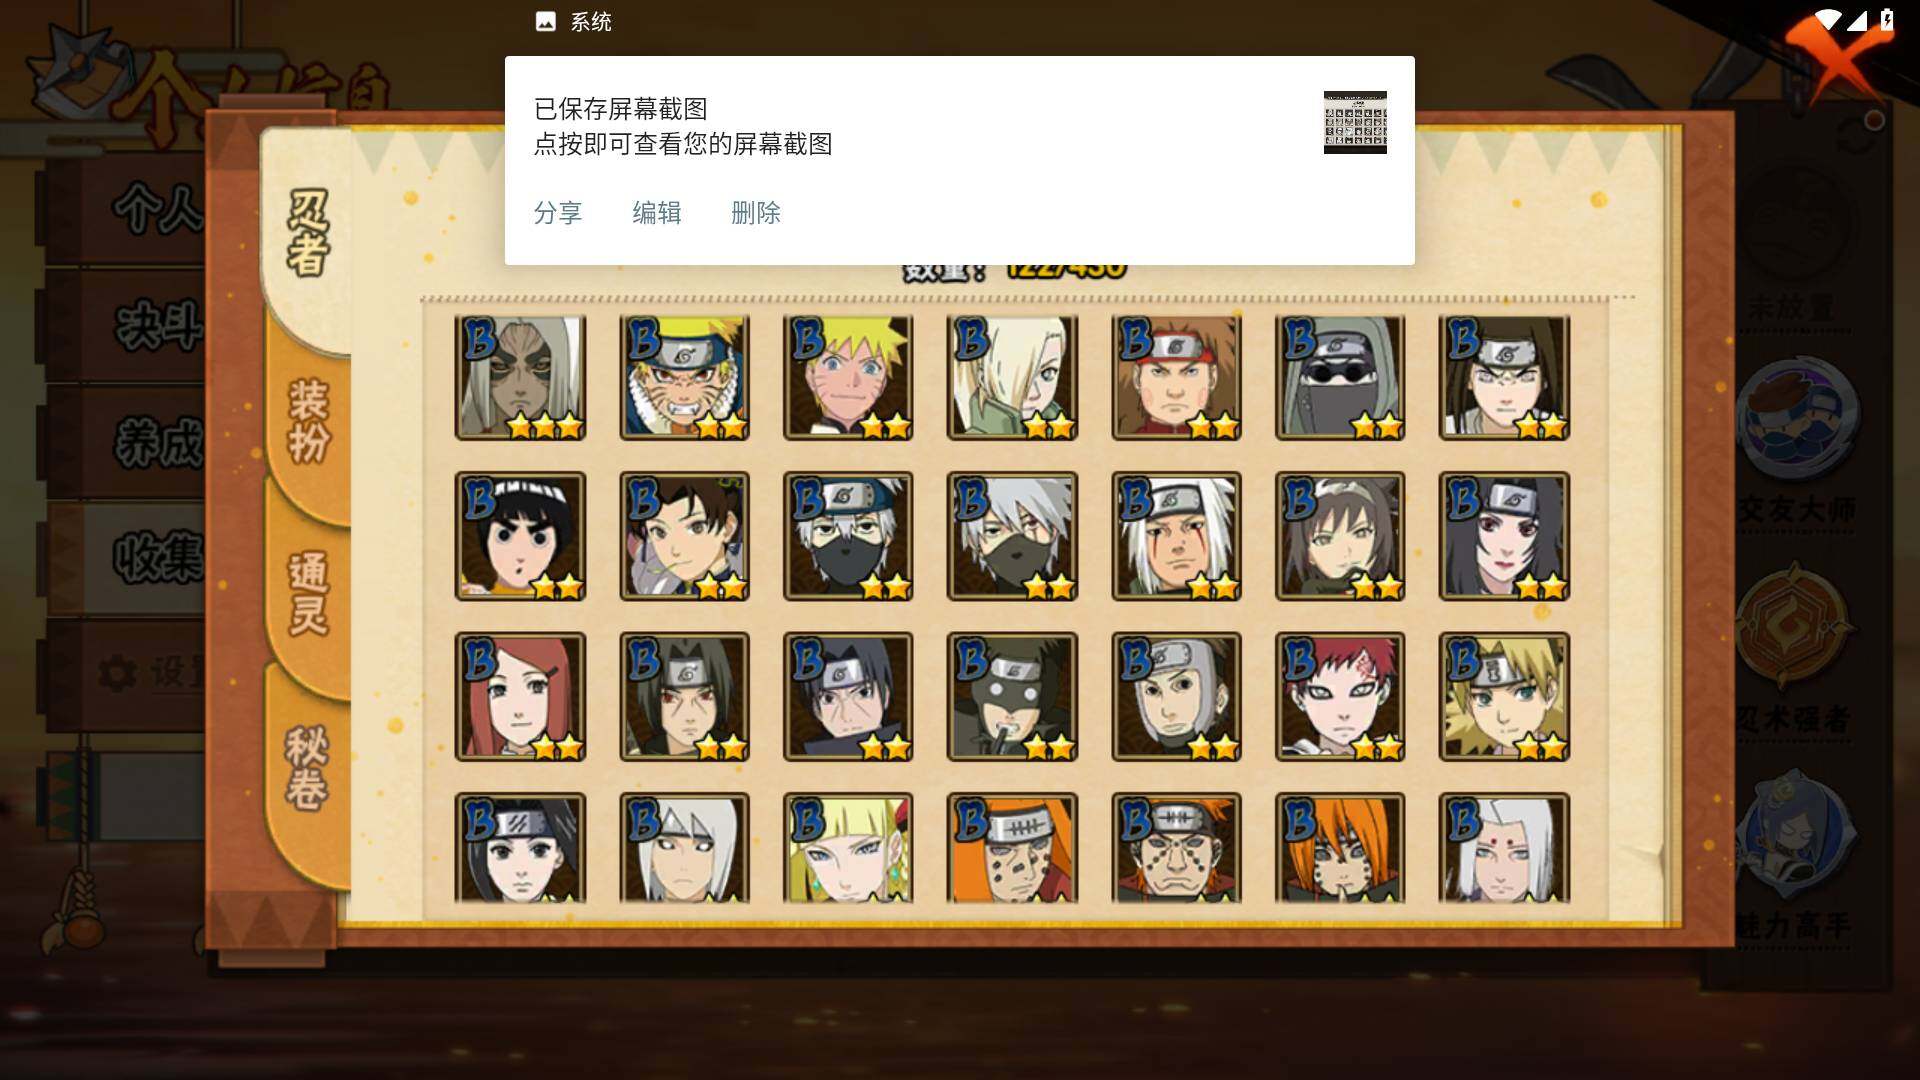Viewport: 1920px width, 1080px height.
Task: Select the fox-mode Naruto ninja card
Action: [684, 378]
